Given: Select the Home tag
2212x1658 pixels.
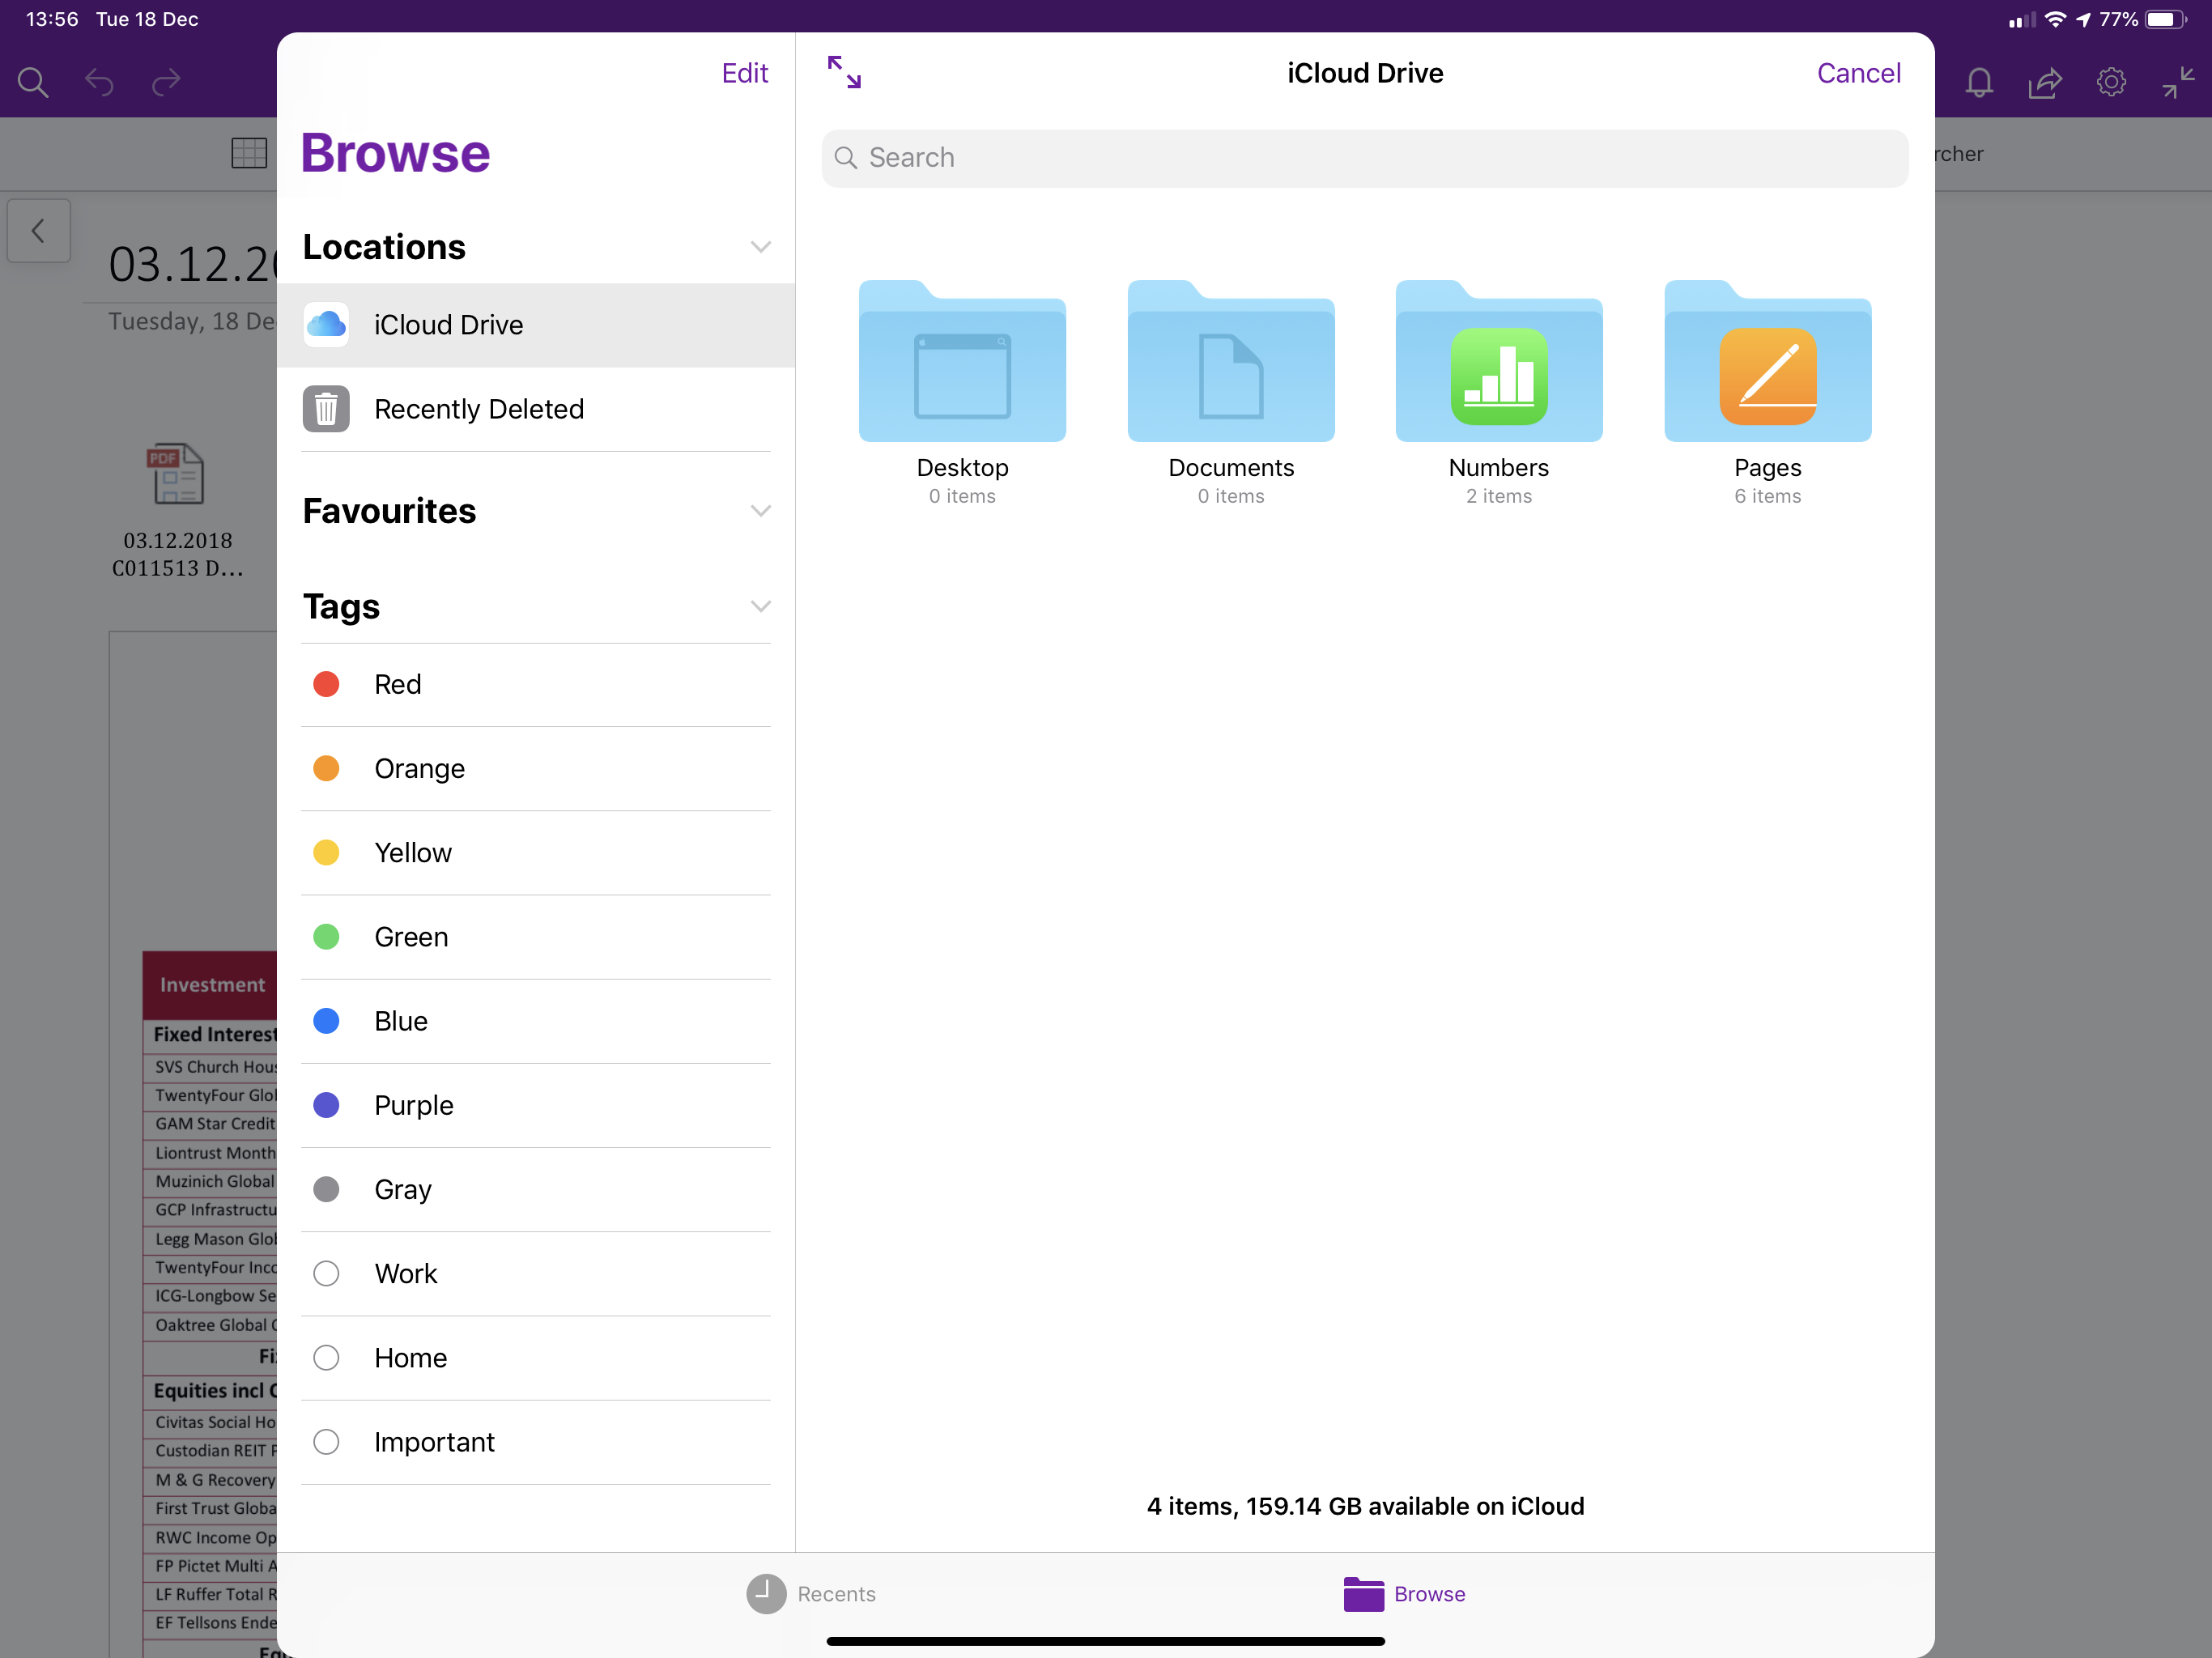Looking at the screenshot, I should [536, 1358].
